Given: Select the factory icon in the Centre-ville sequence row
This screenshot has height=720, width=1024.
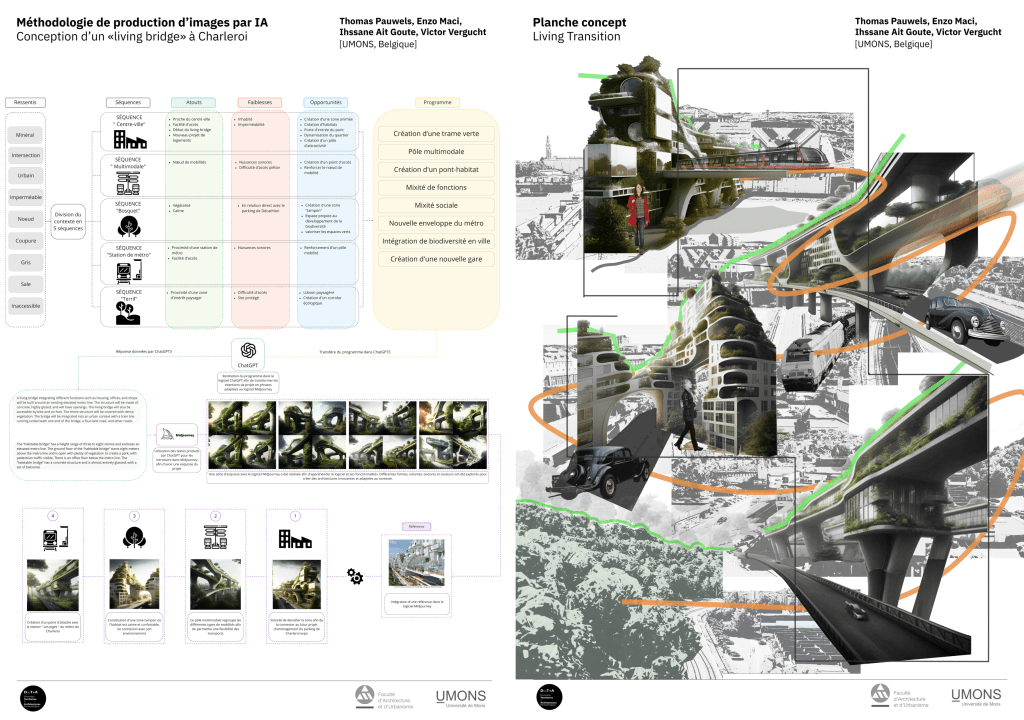Looking at the screenshot, I should pyautogui.click(x=129, y=139).
